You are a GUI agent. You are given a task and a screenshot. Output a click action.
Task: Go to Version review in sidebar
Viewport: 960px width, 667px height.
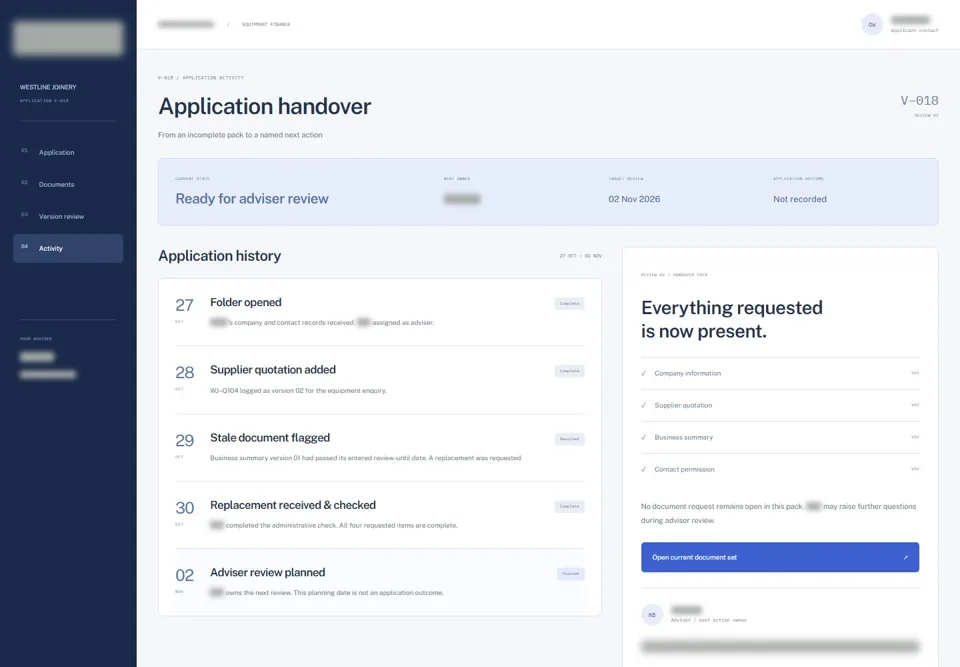[68, 216]
